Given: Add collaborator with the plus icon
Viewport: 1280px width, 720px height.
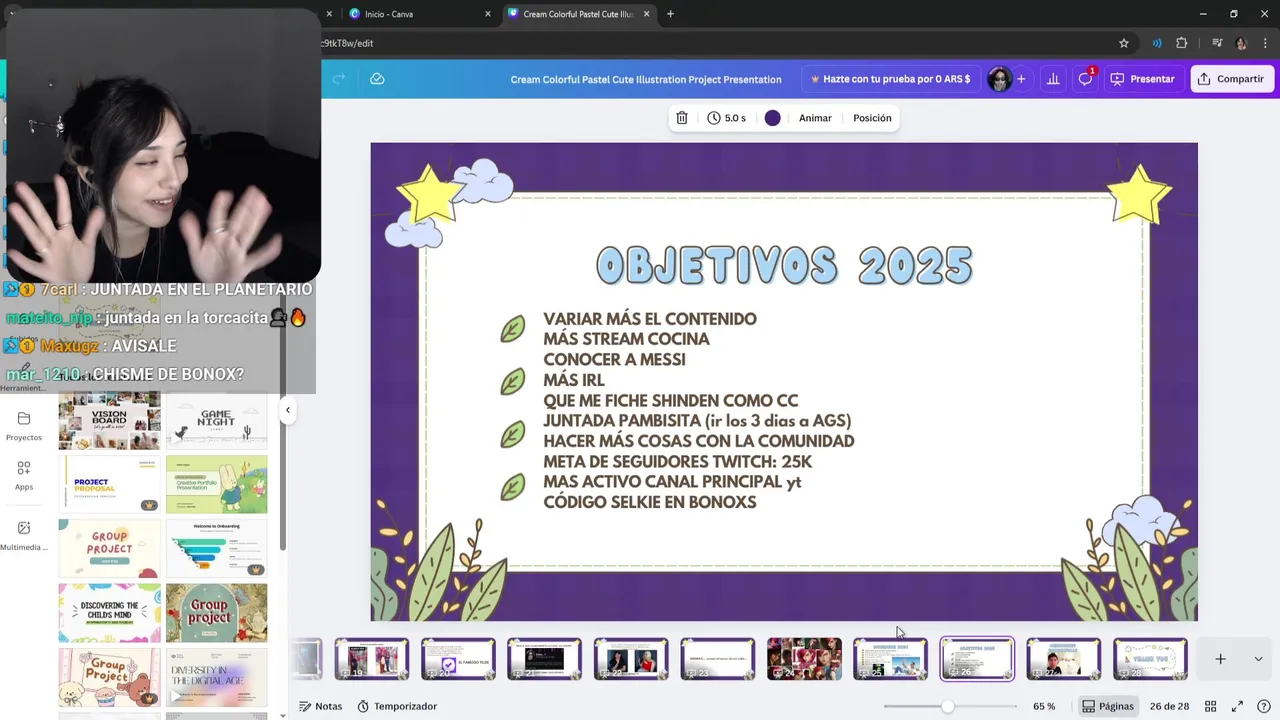Looking at the screenshot, I should (x=1021, y=79).
